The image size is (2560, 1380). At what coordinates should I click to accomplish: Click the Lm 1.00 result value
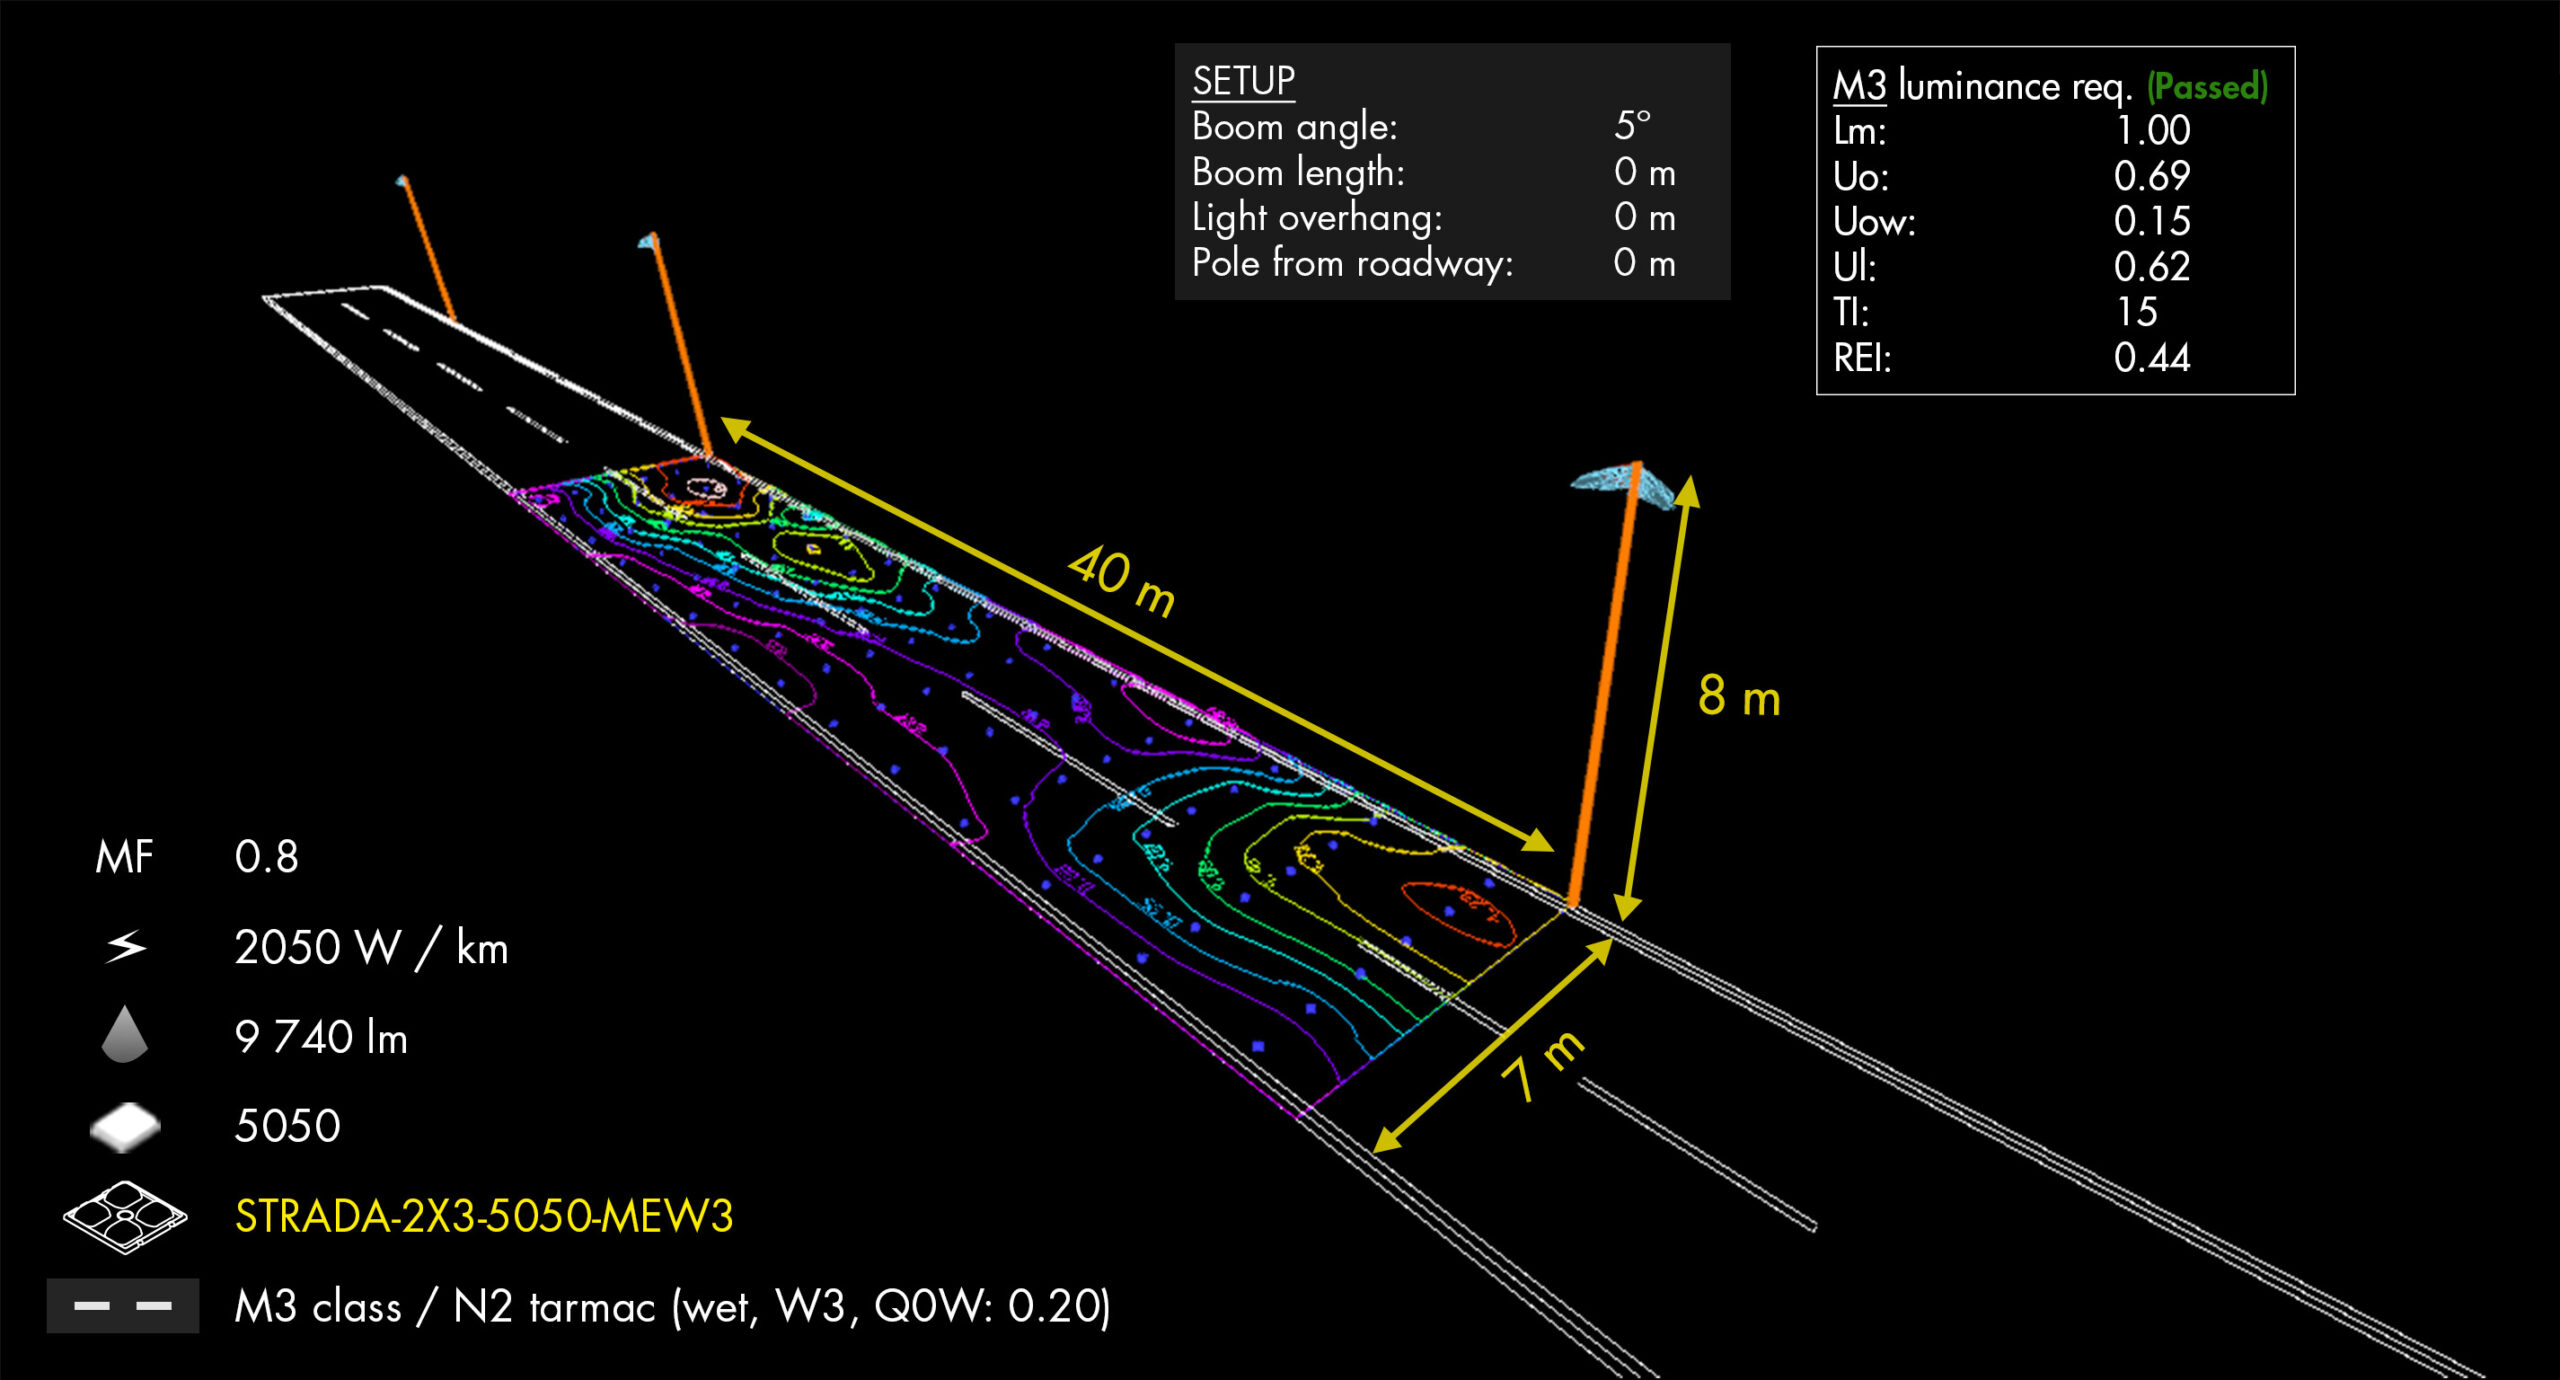(x=2152, y=131)
